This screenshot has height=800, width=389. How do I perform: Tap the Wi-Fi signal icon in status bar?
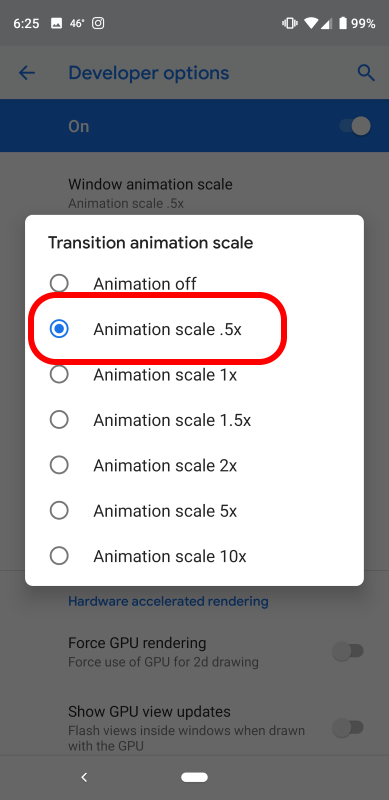click(x=310, y=23)
